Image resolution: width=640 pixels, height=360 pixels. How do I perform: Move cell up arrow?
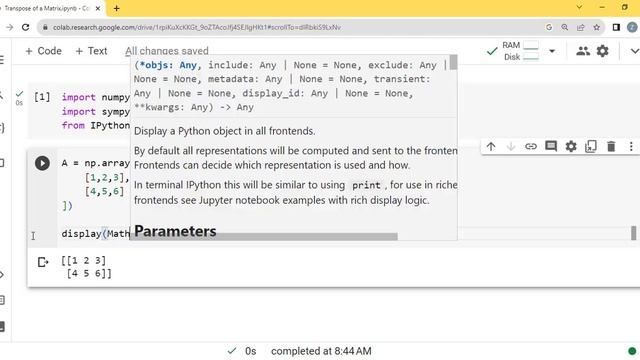[491, 146]
